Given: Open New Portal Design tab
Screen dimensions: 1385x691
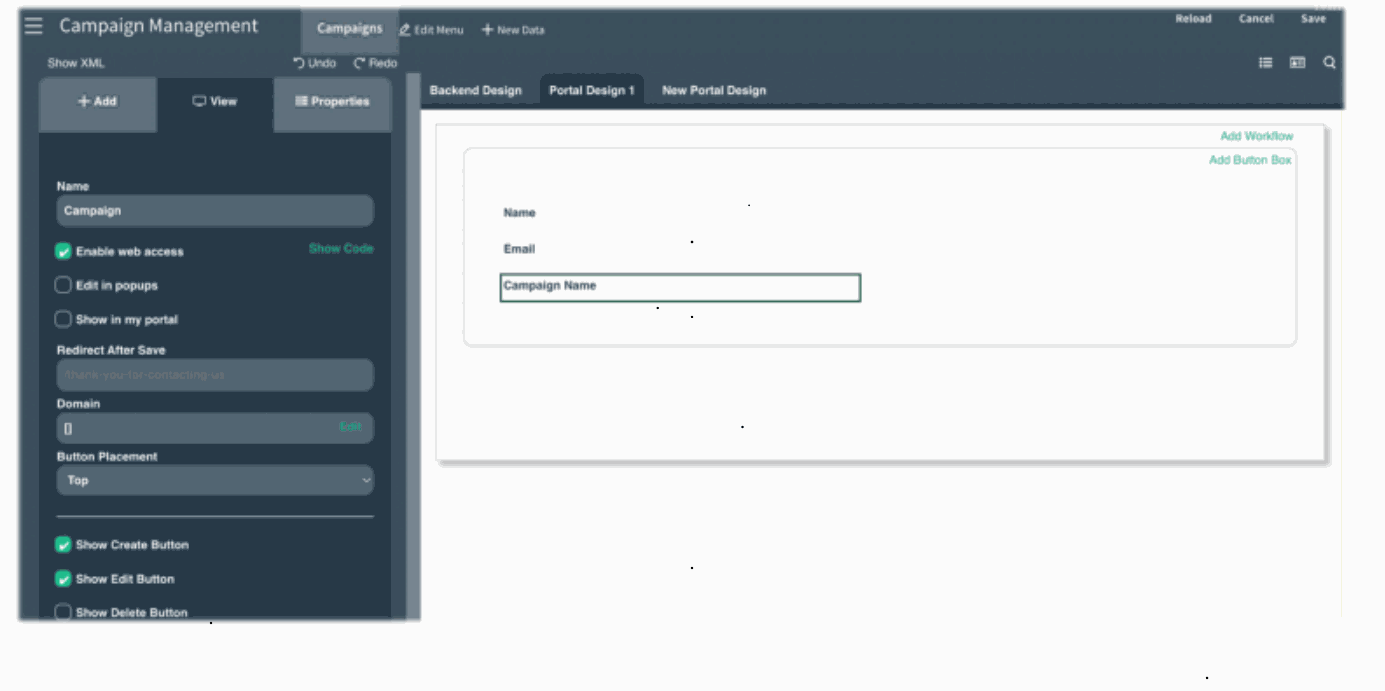Looking at the screenshot, I should point(713,91).
